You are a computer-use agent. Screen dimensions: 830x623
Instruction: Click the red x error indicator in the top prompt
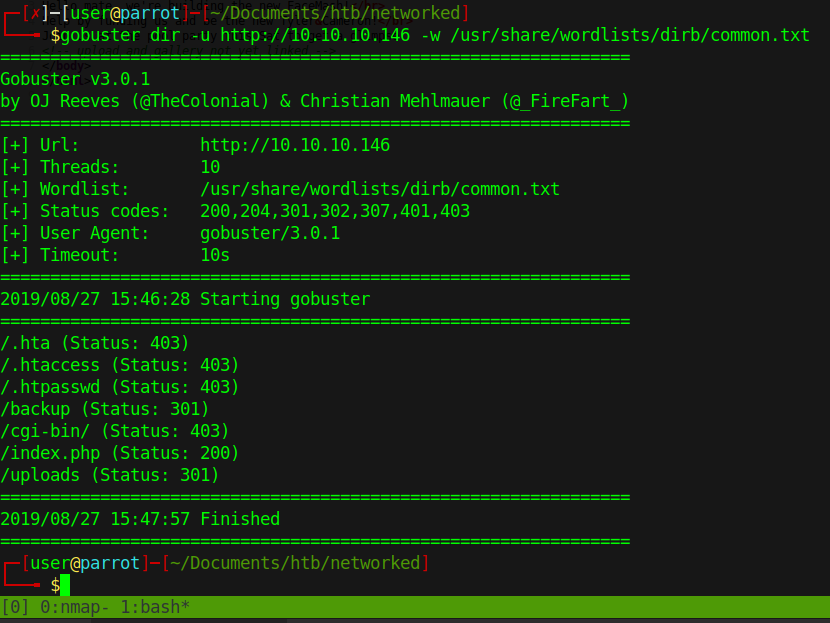pyautogui.click(x=35, y=13)
